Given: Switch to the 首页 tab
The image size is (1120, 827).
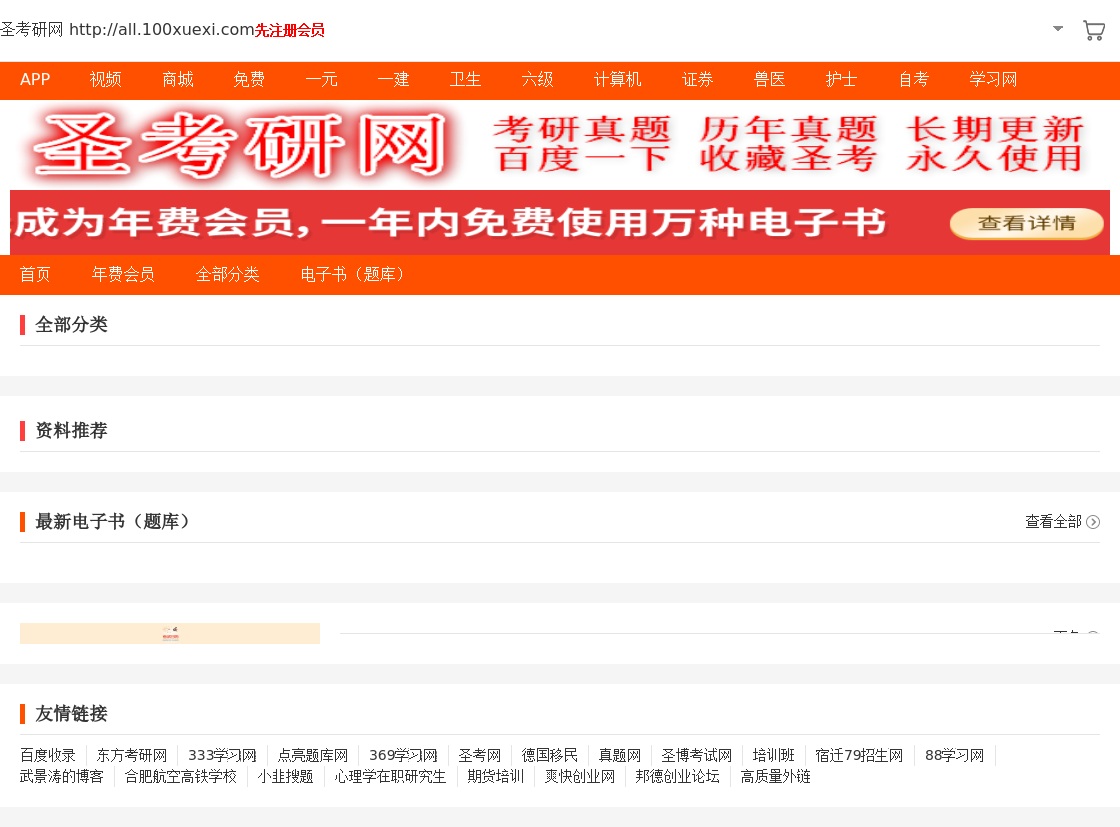Looking at the screenshot, I should click(35, 274).
